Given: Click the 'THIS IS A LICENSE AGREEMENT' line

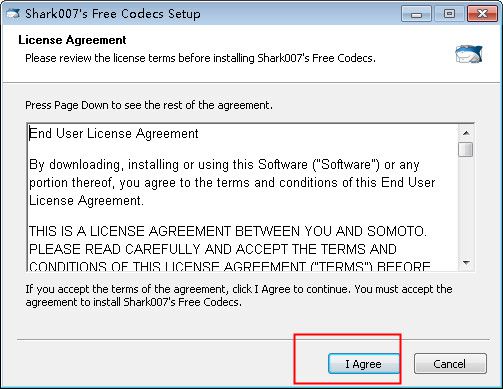Looking at the screenshot, I should (x=228, y=231).
